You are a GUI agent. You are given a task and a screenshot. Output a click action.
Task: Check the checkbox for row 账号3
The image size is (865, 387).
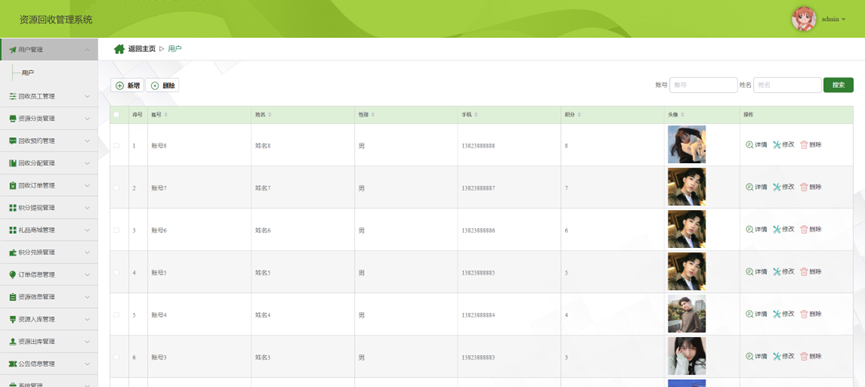coord(116,357)
